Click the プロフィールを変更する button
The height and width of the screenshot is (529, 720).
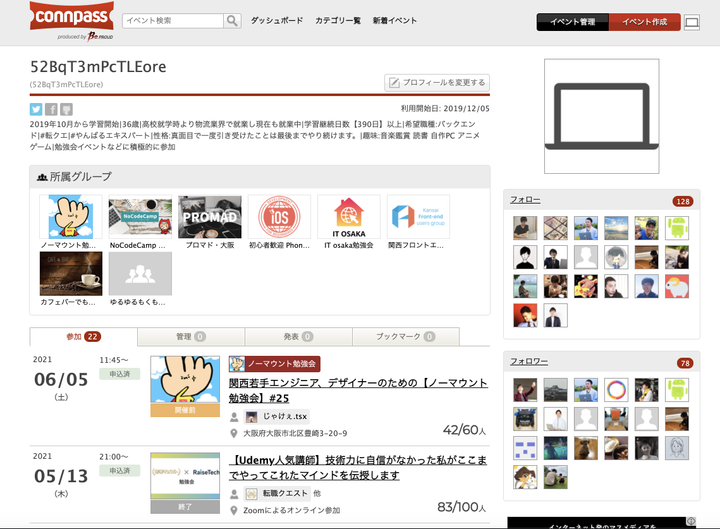(x=437, y=82)
